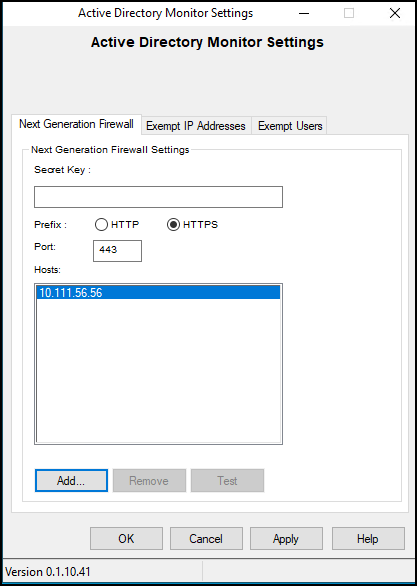This screenshot has height=586, width=417.
Task: Click the Test button
Action: click(227, 481)
